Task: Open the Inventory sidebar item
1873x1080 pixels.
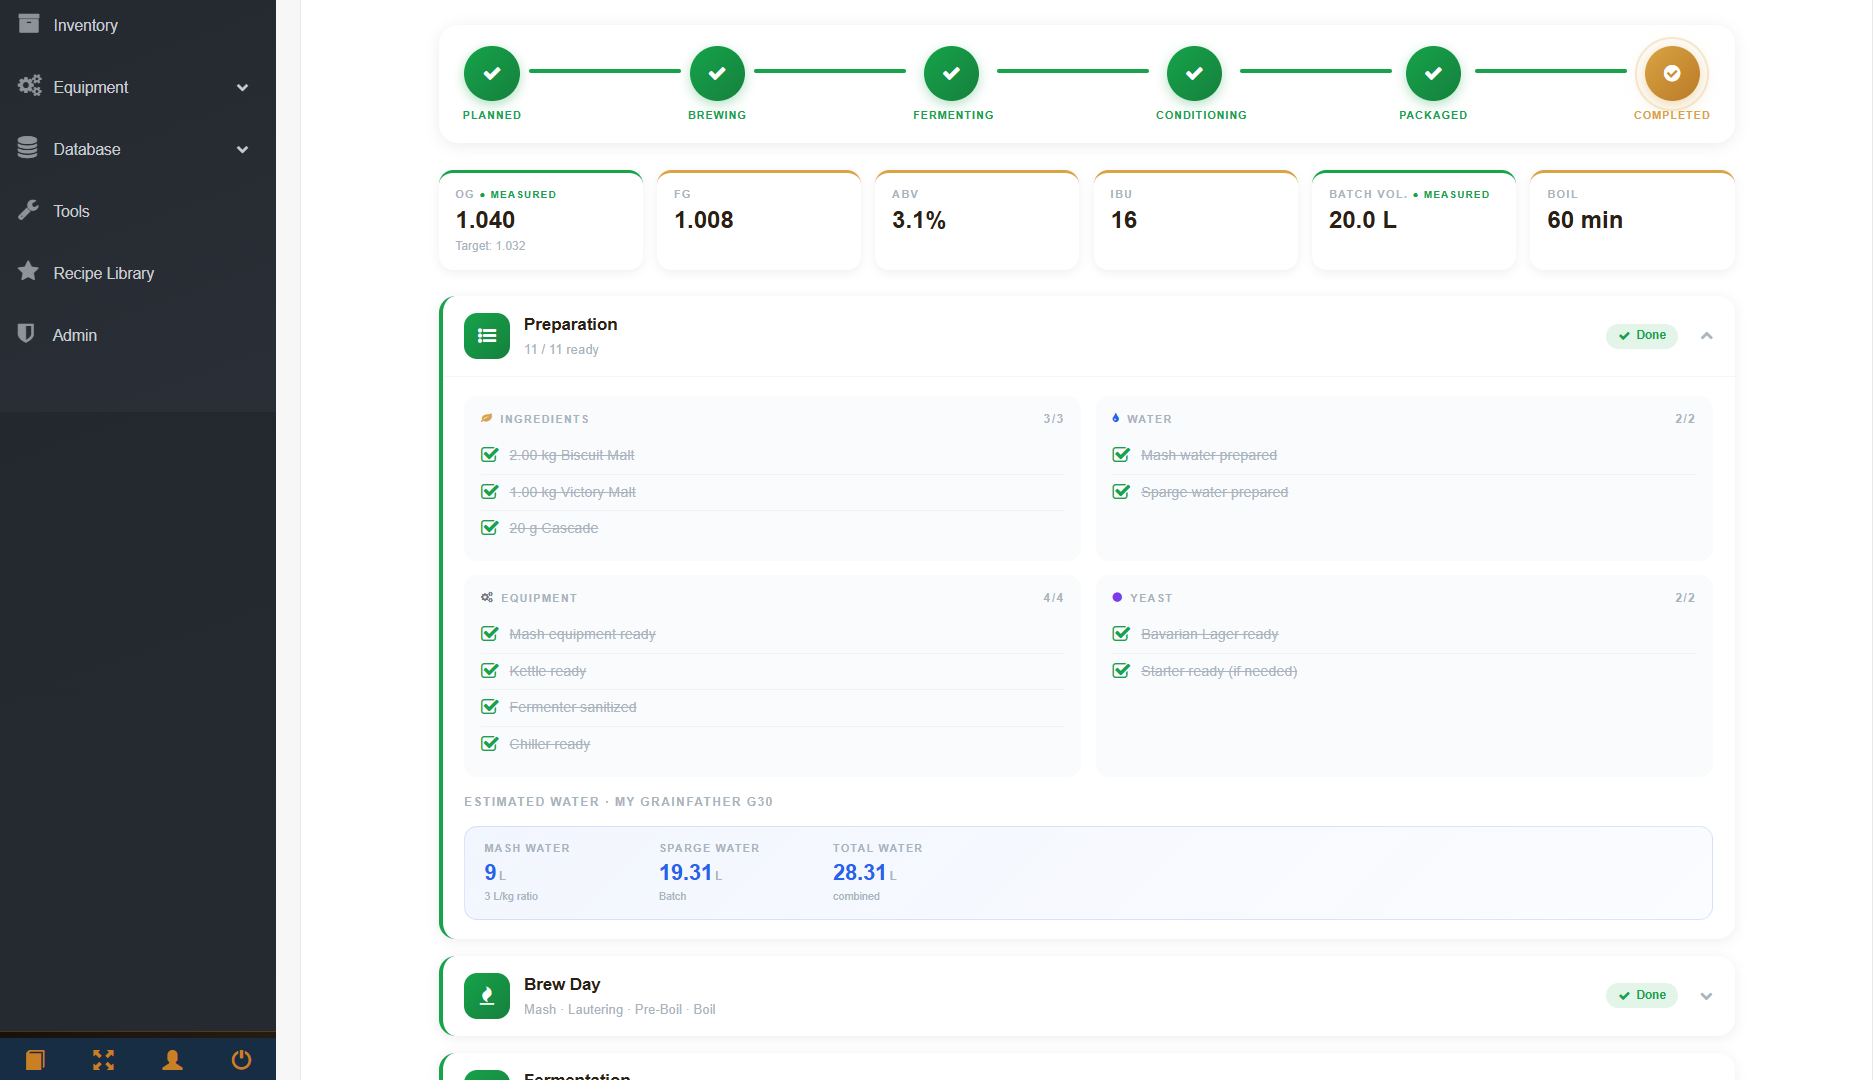Action: pyautogui.click(x=138, y=25)
